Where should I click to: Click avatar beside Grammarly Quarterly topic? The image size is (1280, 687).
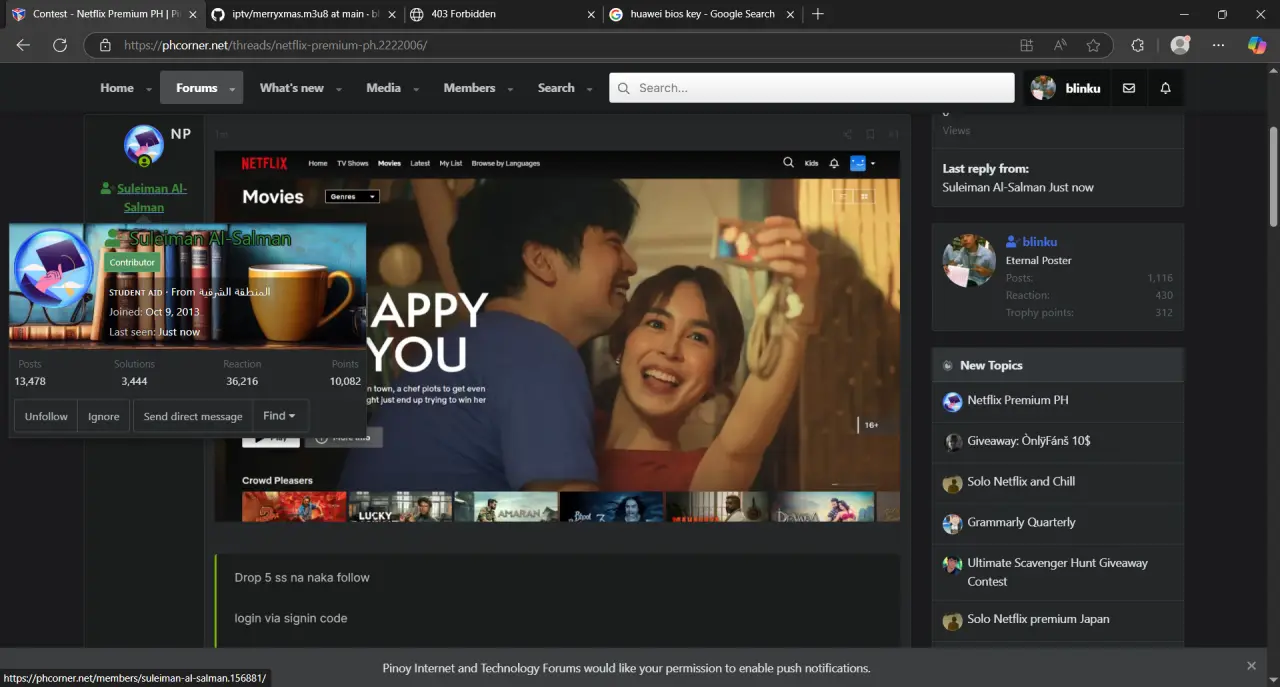[x=952, y=524]
